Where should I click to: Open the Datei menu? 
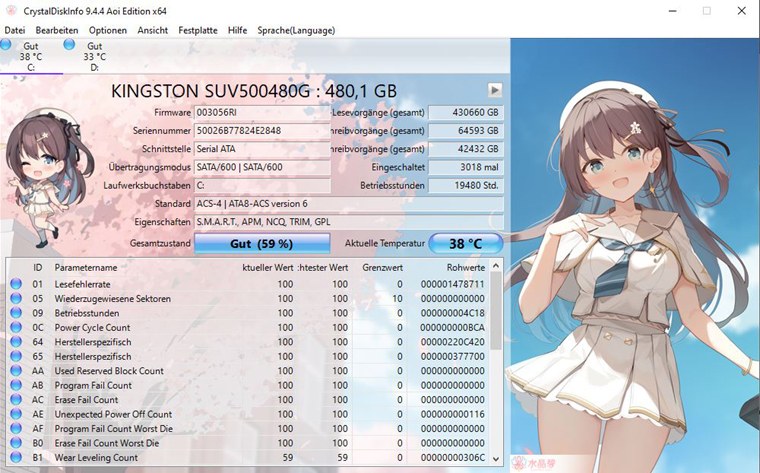click(15, 30)
